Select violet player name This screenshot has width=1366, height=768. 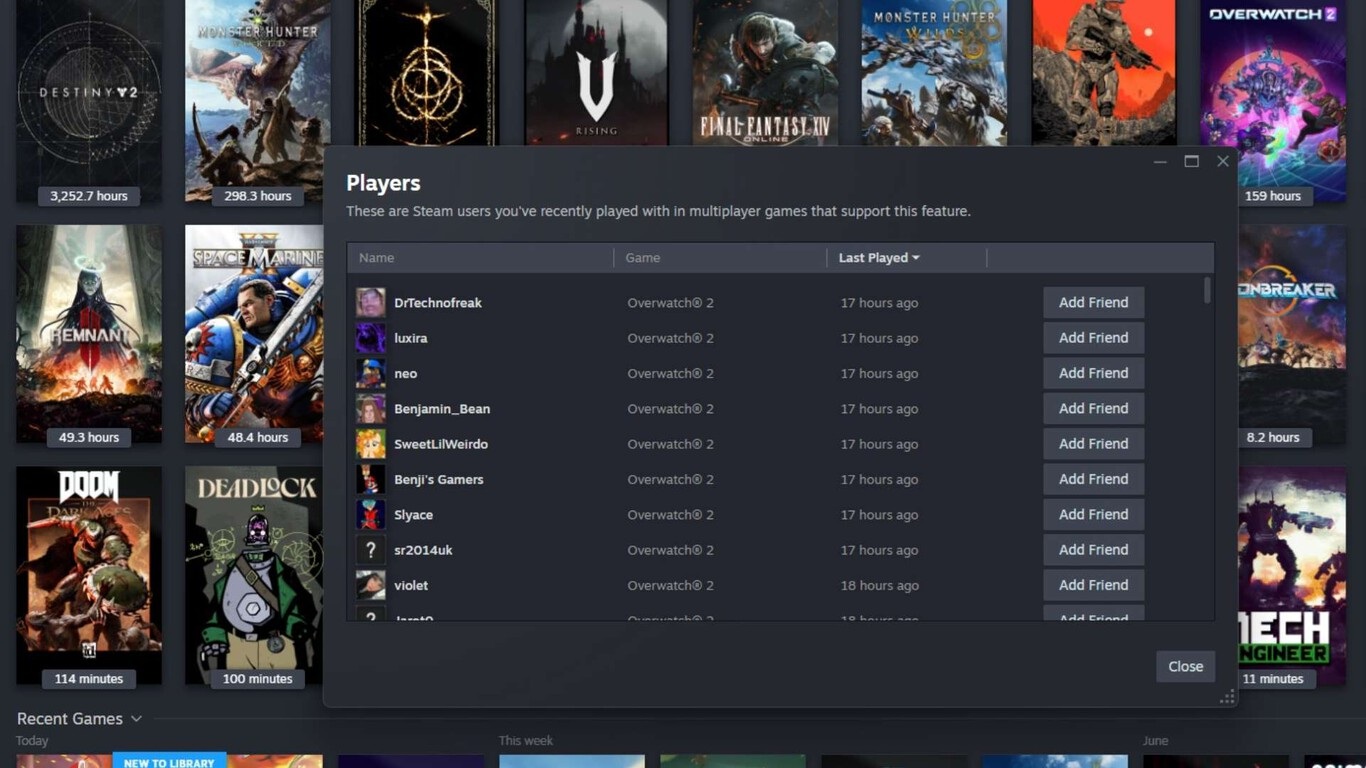411,585
